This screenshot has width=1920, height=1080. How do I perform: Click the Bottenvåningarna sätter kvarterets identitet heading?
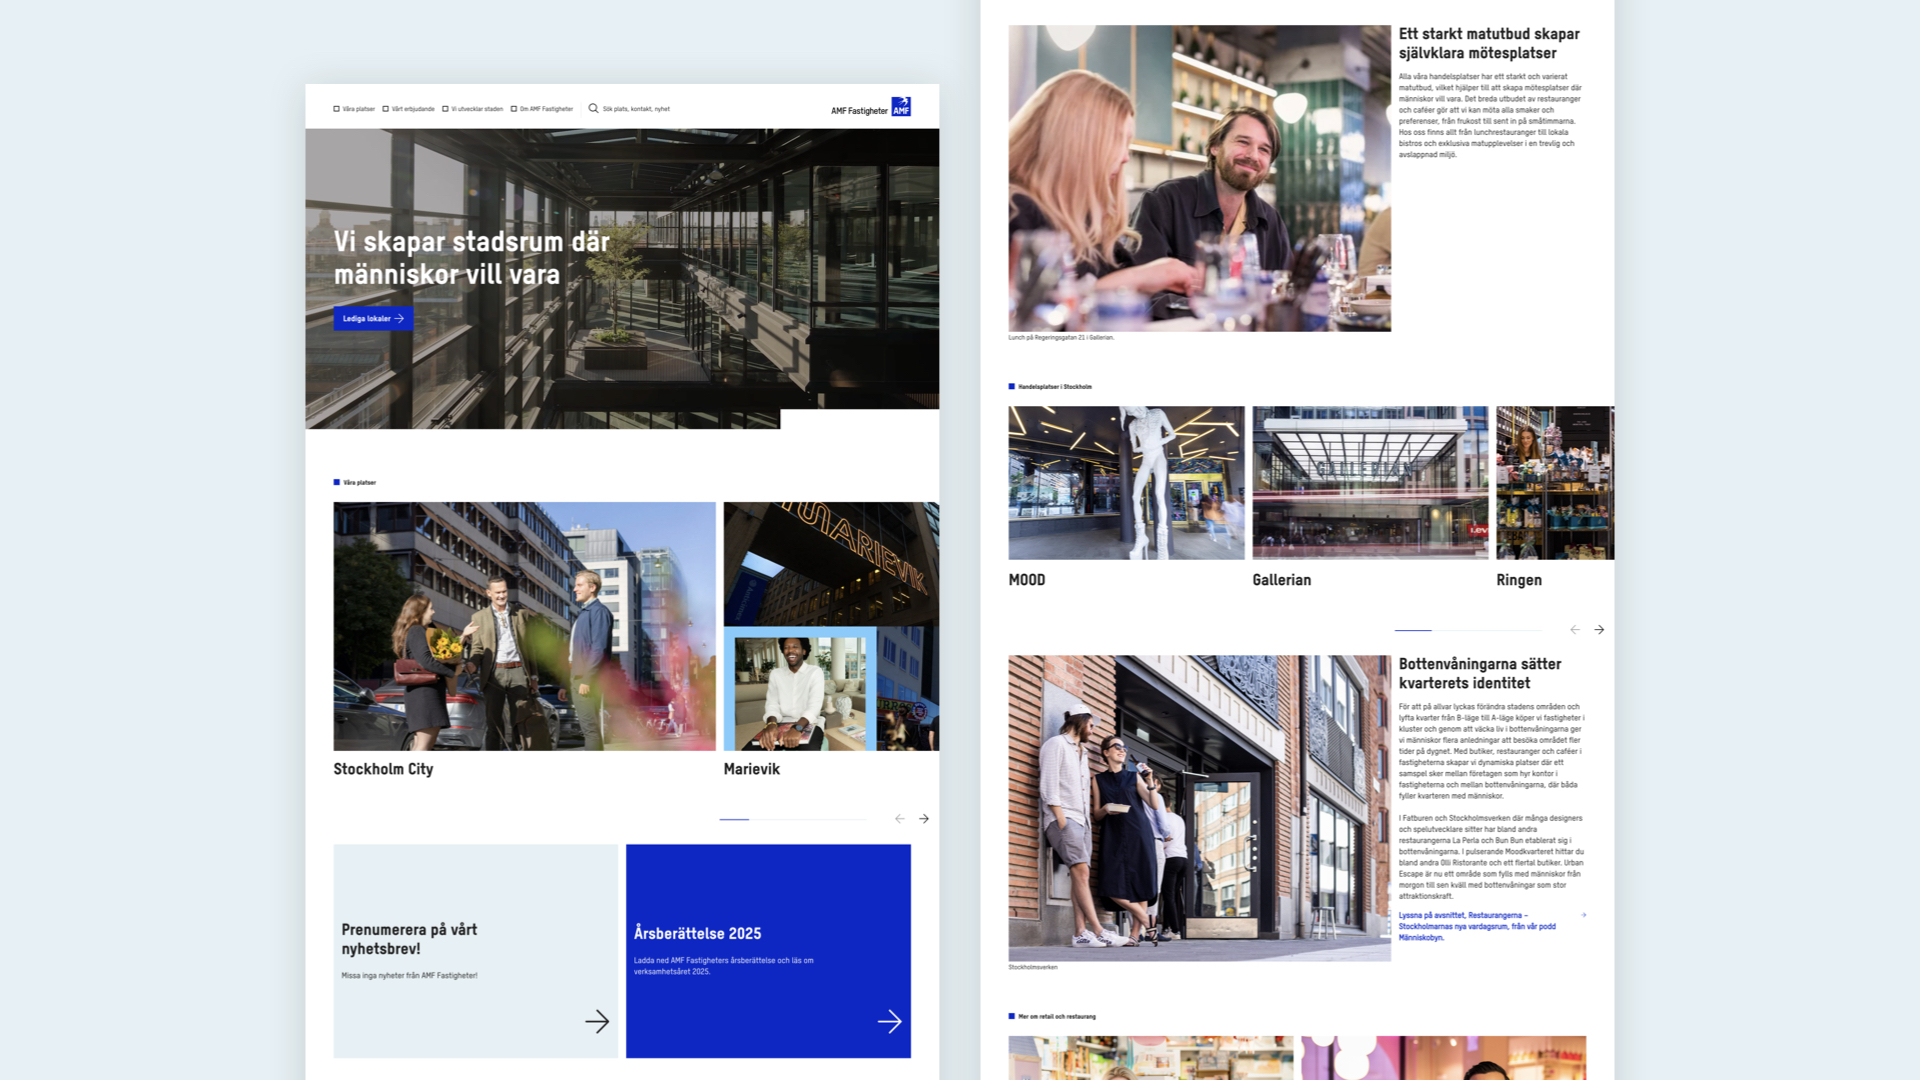[x=1479, y=673]
